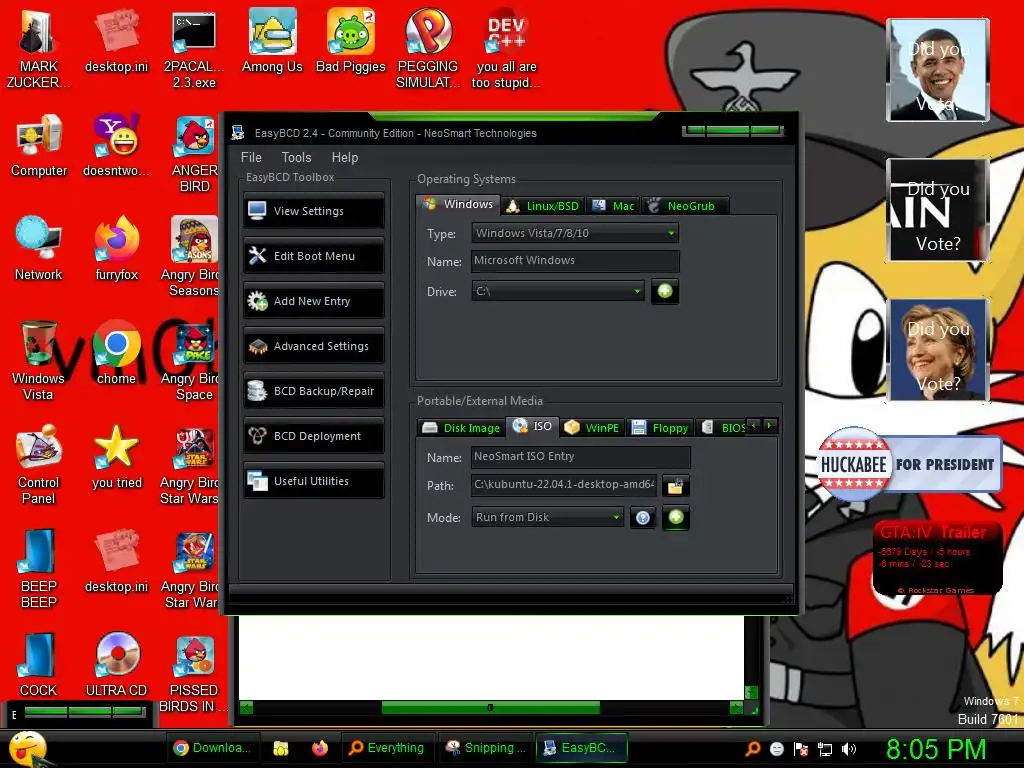Viewport: 1024px width, 768px height.
Task: Open the Help menu
Action: click(345, 157)
